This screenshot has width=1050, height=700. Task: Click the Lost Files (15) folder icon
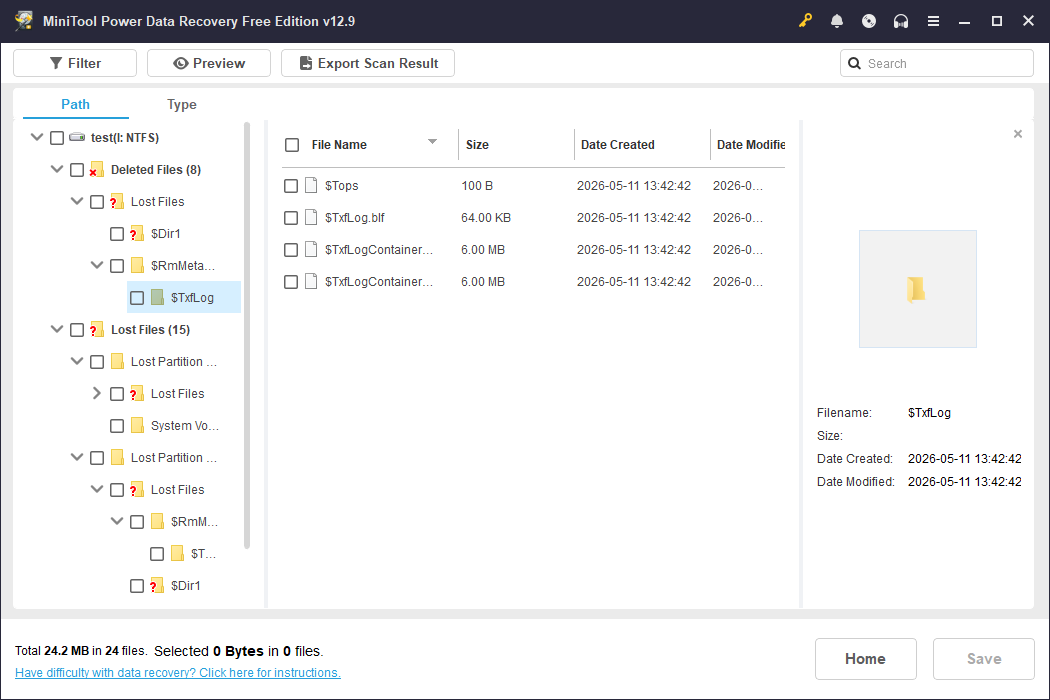(x=96, y=330)
